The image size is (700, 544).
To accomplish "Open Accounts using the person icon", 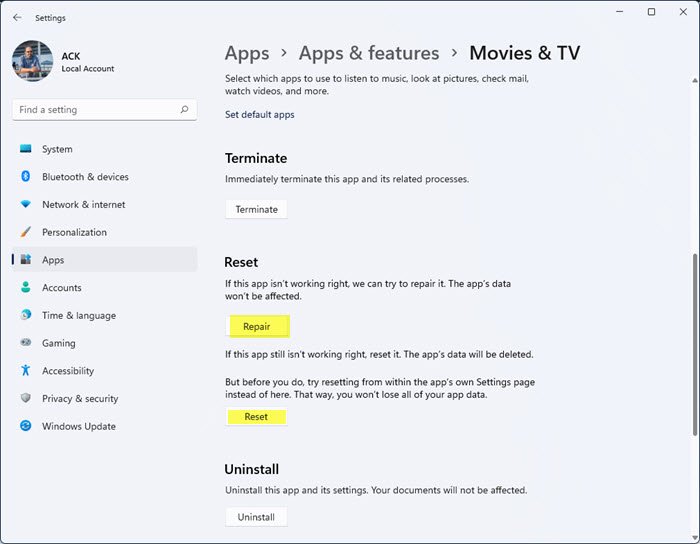I will click(26, 288).
